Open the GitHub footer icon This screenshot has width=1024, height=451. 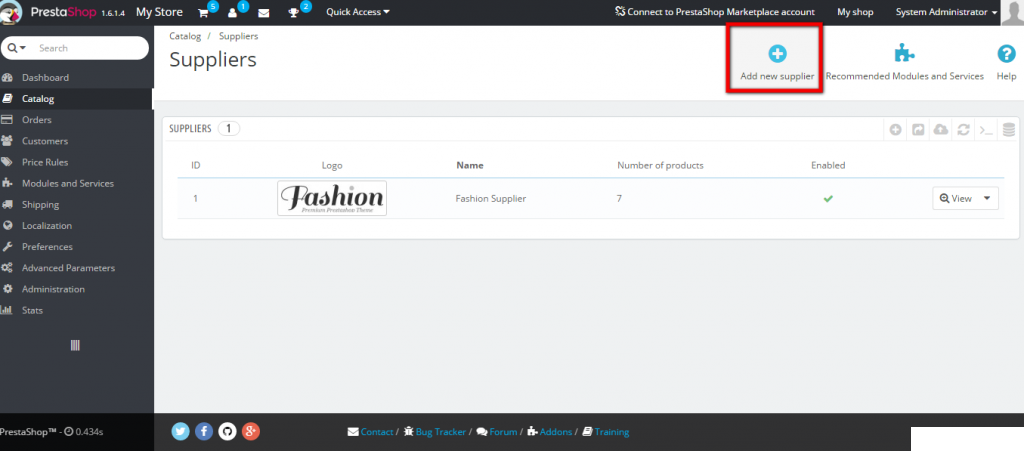pos(227,431)
